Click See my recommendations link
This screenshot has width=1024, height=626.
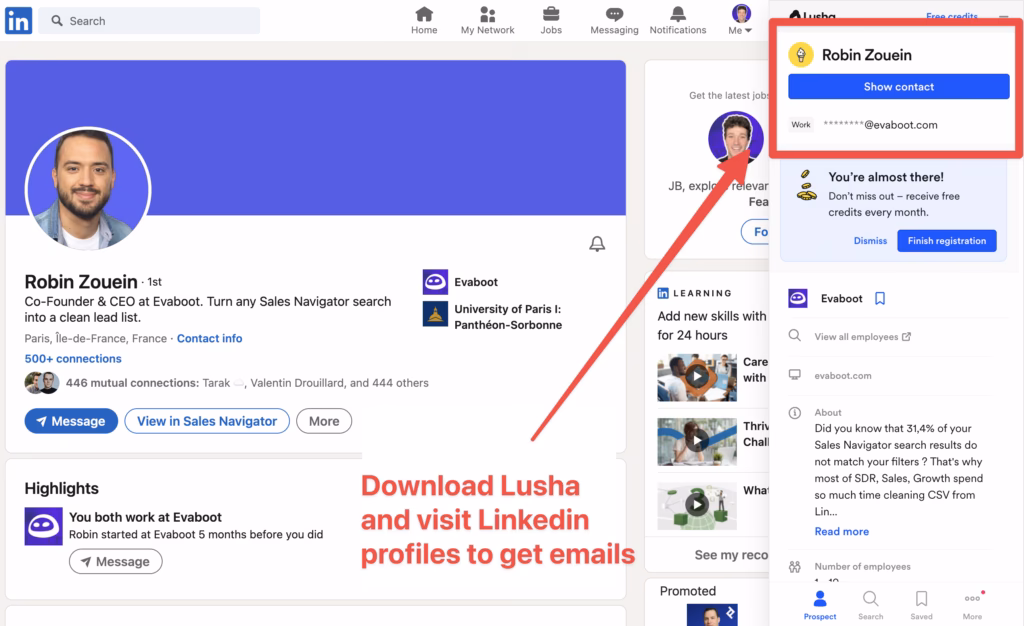pos(731,555)
